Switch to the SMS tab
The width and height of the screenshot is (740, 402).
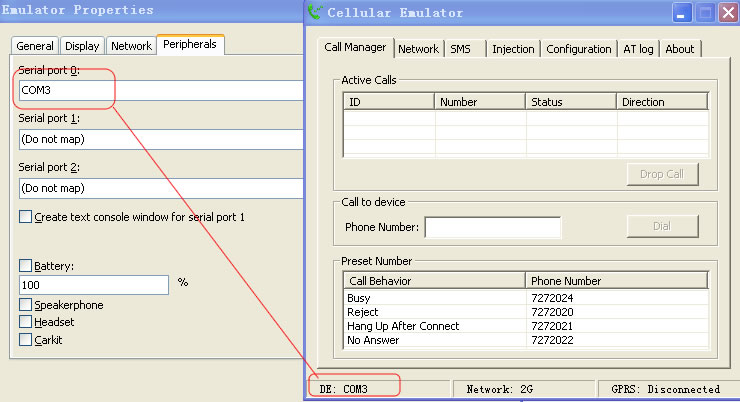(x=460, y=49)
